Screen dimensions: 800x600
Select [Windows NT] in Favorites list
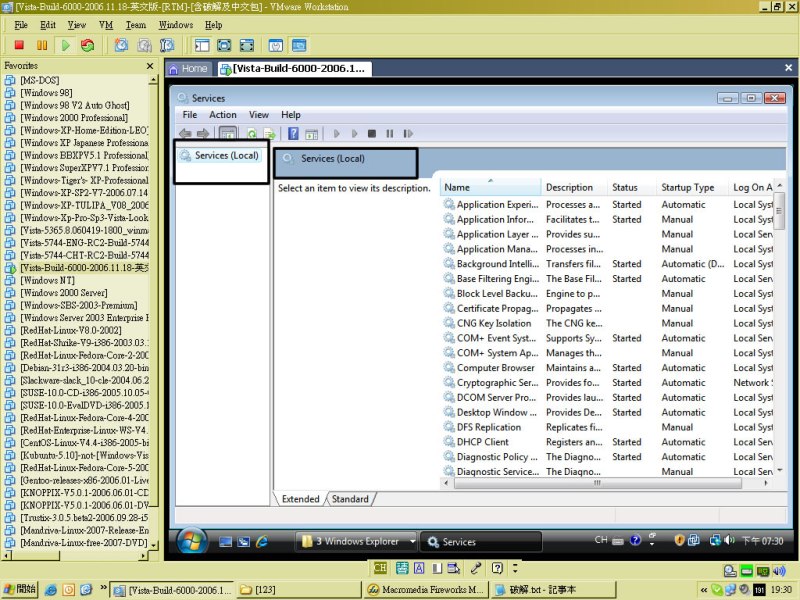(x=47, y=281)
